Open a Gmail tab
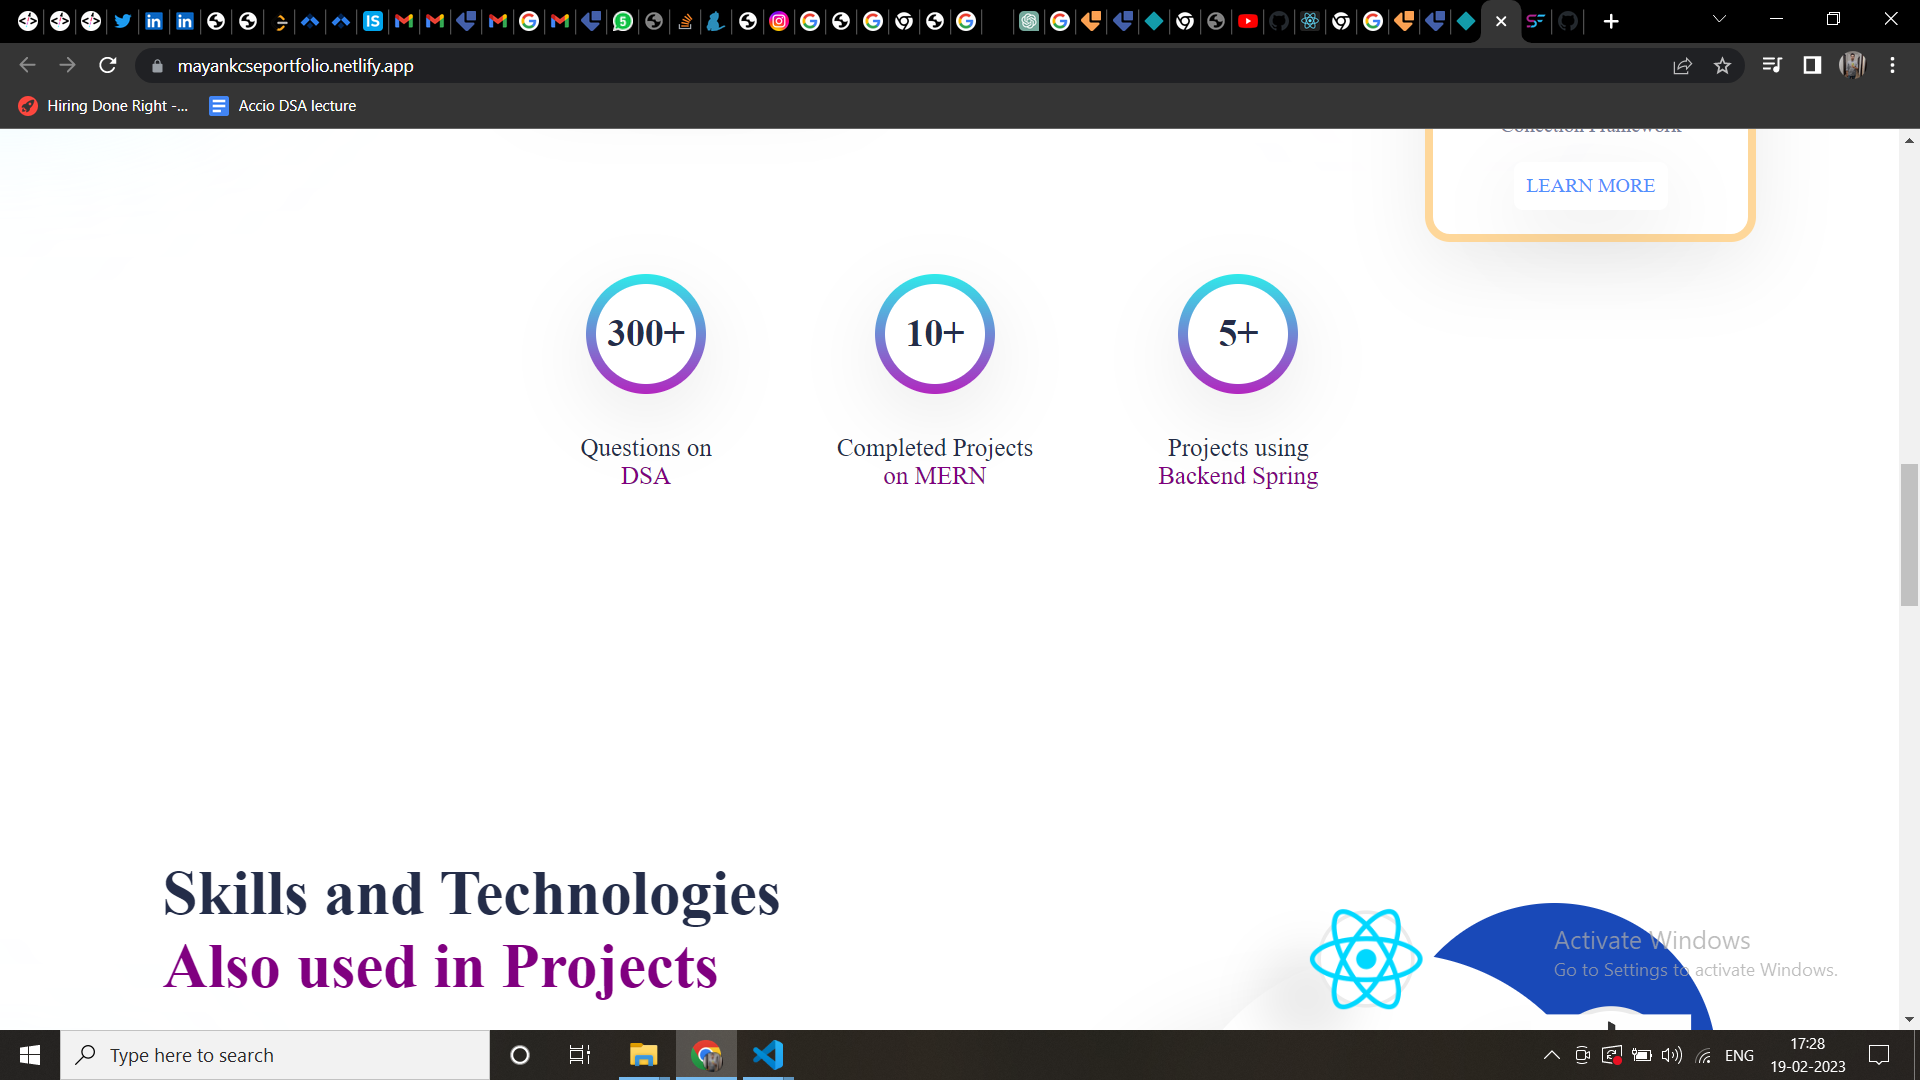Screen dimensions: 1920x1080 (x=404, y=21)
